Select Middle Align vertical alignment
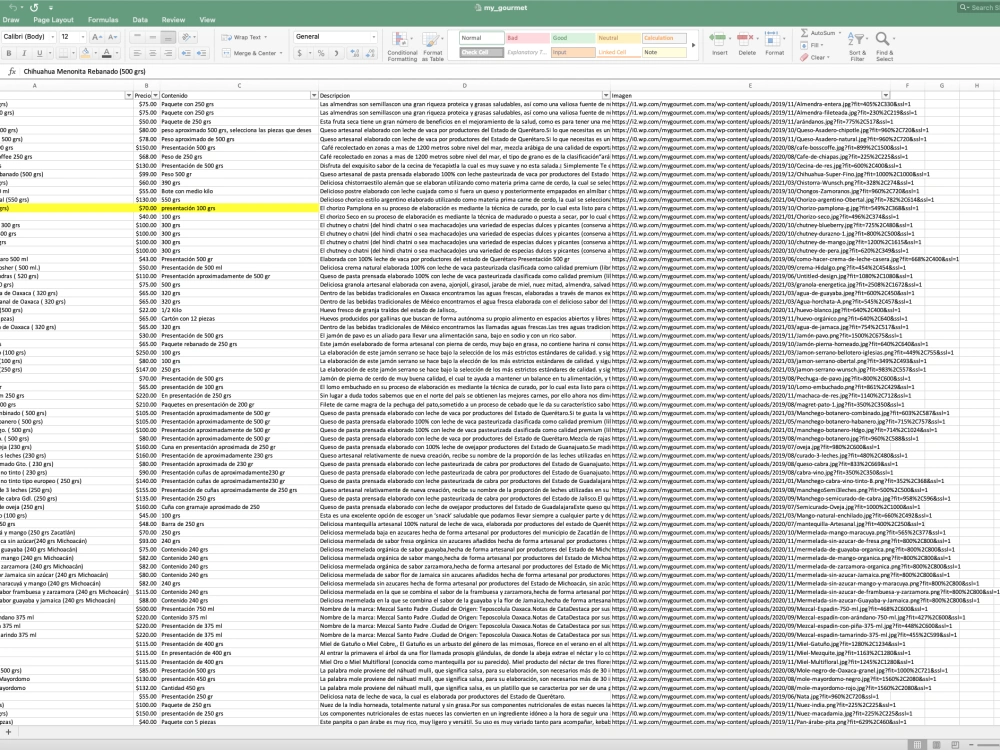 coord(152,37)
